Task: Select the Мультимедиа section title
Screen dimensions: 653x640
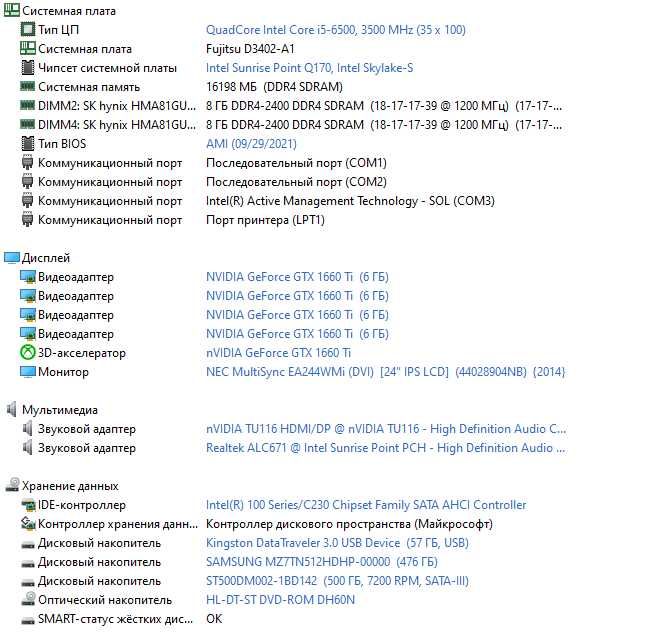Action: tap(60, 410)
